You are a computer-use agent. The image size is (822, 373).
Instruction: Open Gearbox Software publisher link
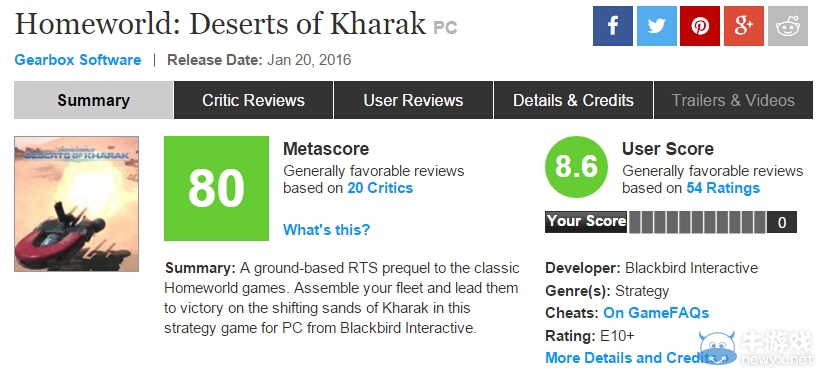pos(78,60)
